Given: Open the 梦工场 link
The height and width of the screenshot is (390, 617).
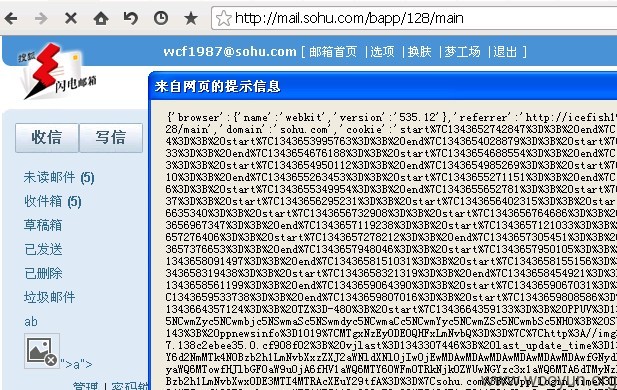Looking at the screenshot, I should click(462, 52).
